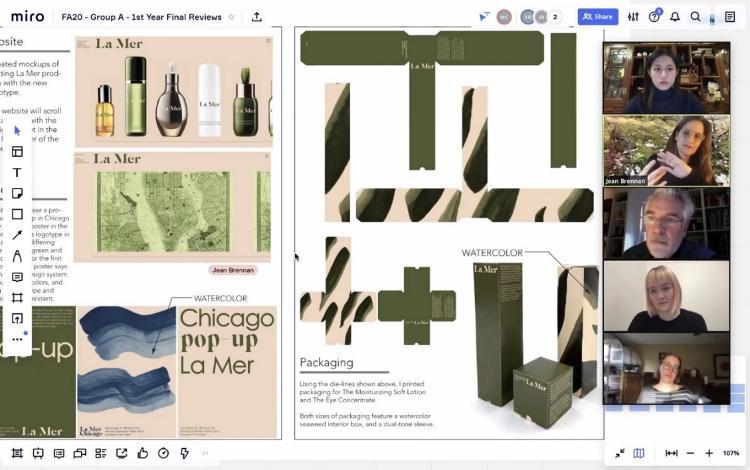Select the Sticky note tool
The width and height of the screenshot is (750, 470).
click(x=17, y=193)
